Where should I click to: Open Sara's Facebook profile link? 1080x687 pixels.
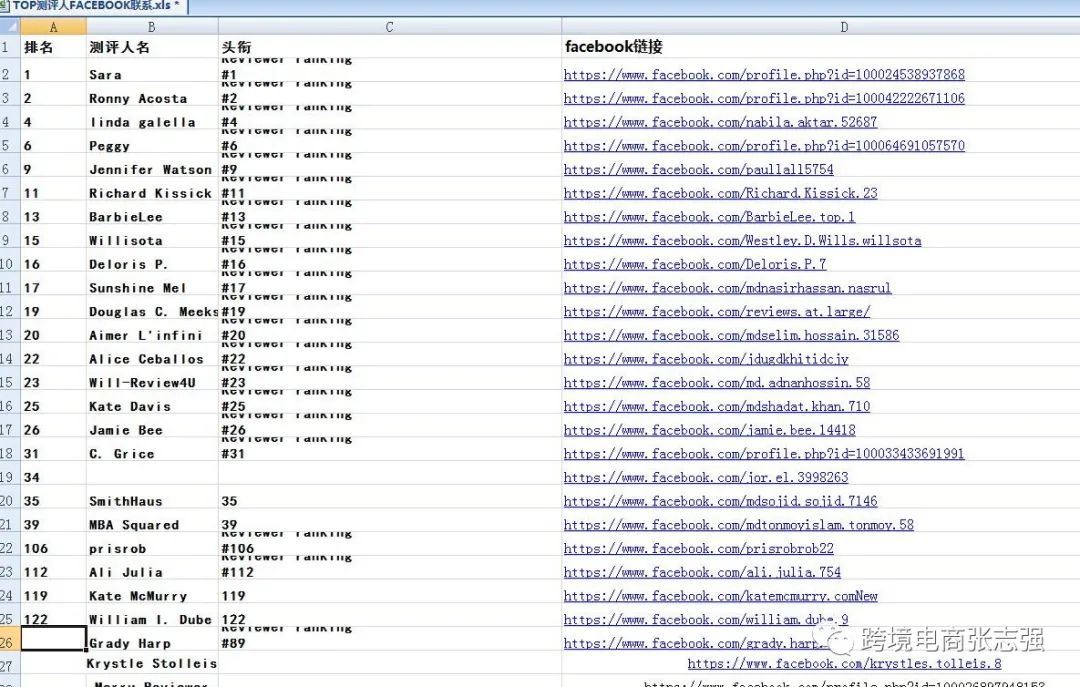[x=764, y=74]
